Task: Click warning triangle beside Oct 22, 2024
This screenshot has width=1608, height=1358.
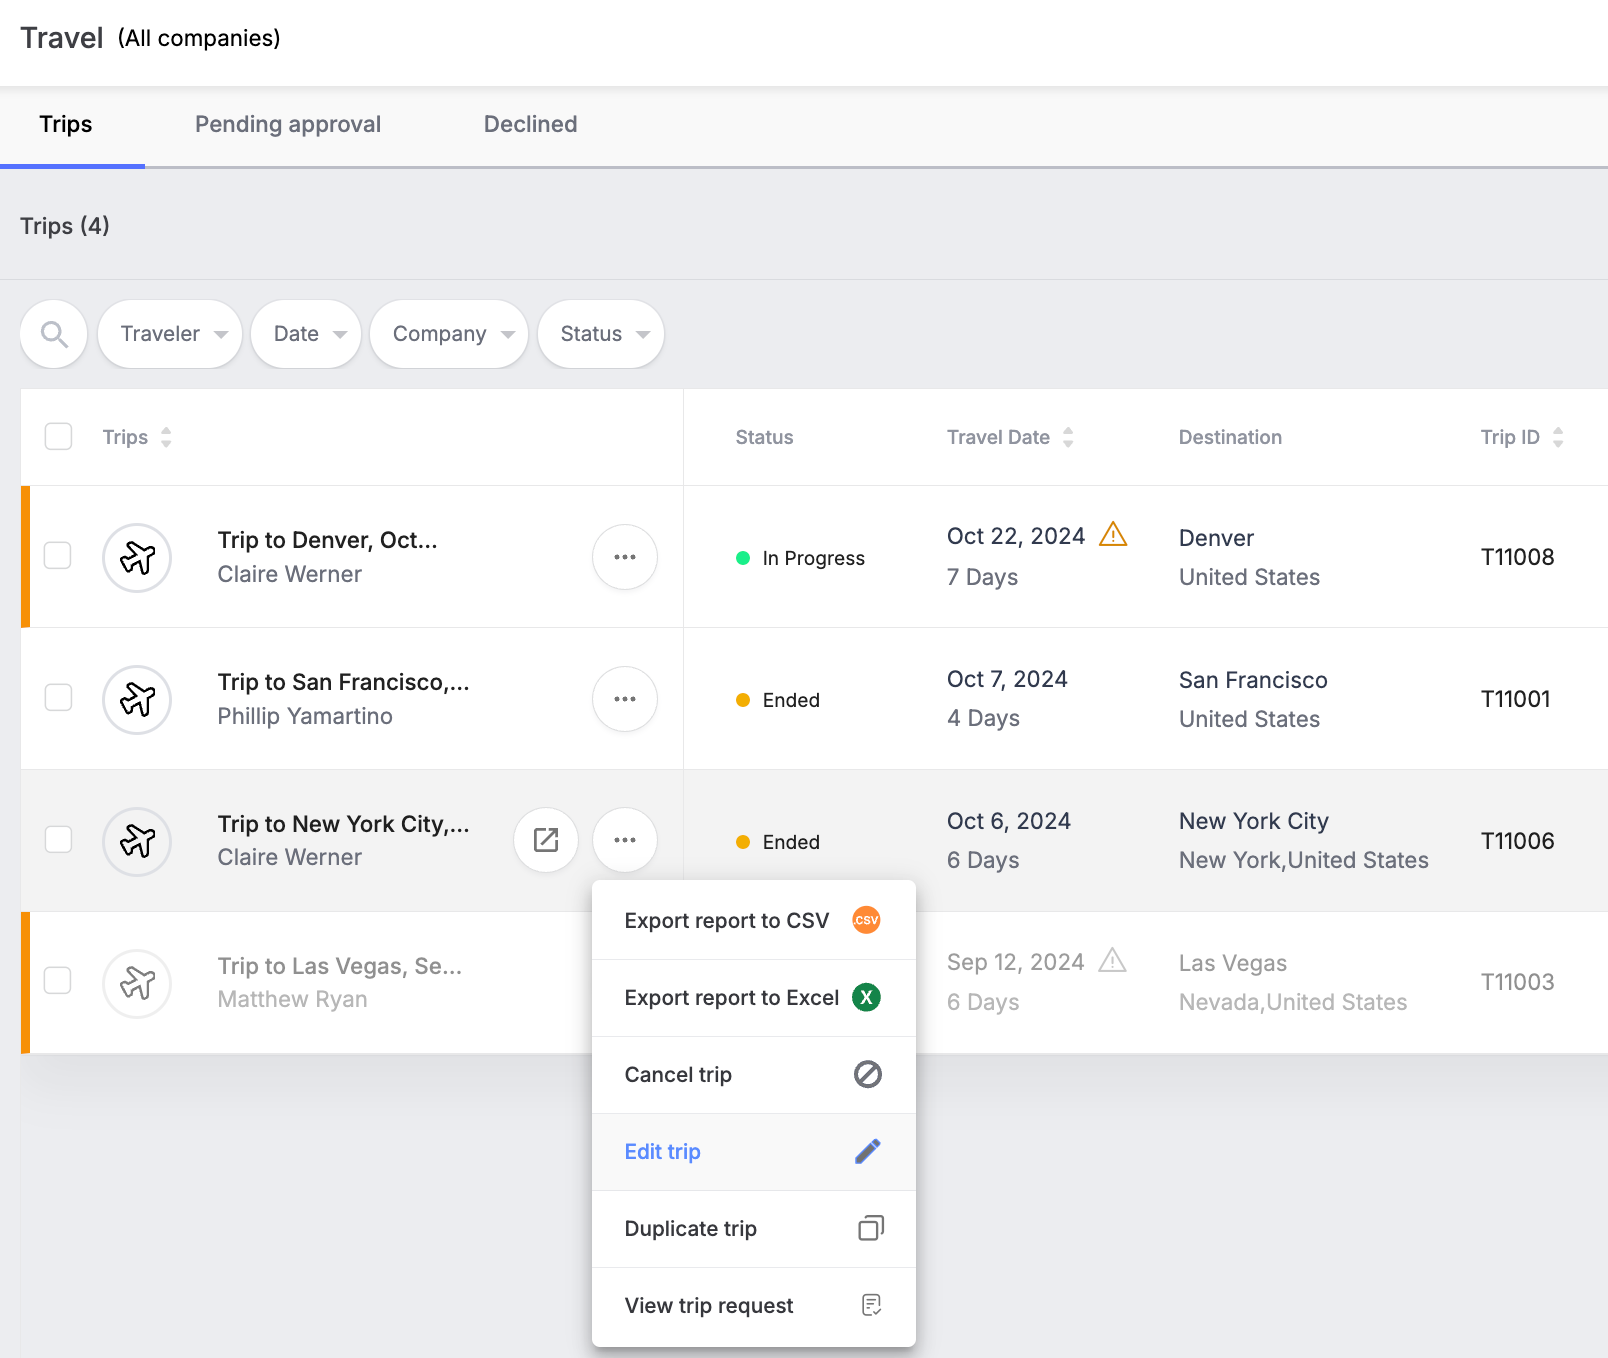Action: [1113, 534]
